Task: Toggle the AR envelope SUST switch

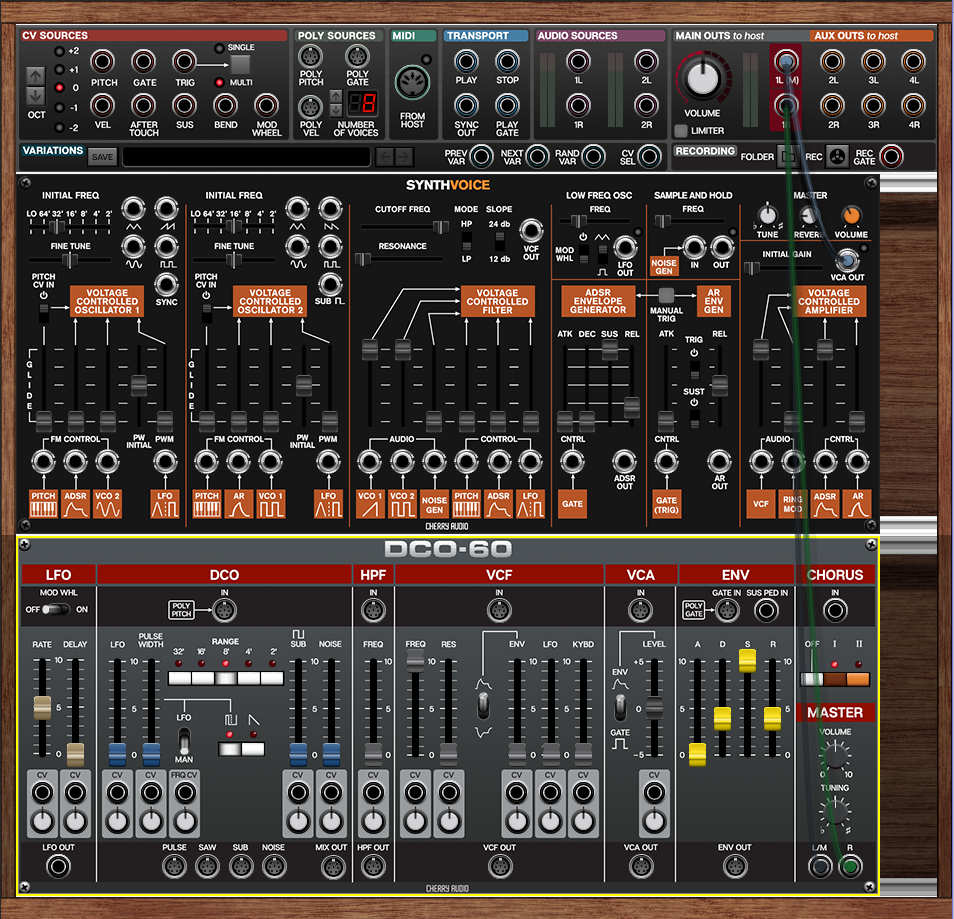Action: coord(694,418)
